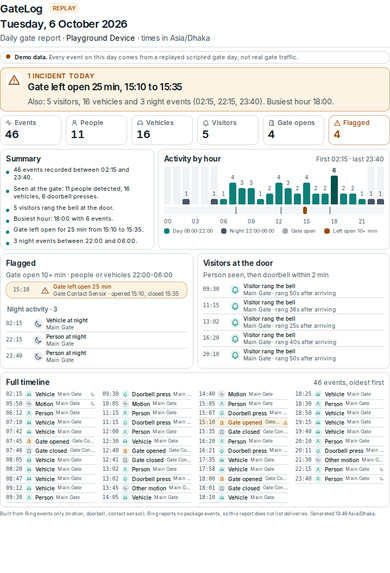Click the warning icon ending the 15:10 timeline row
Viewport: 390px width, 573px height.
pyautogui.click(x=285, y=422)
